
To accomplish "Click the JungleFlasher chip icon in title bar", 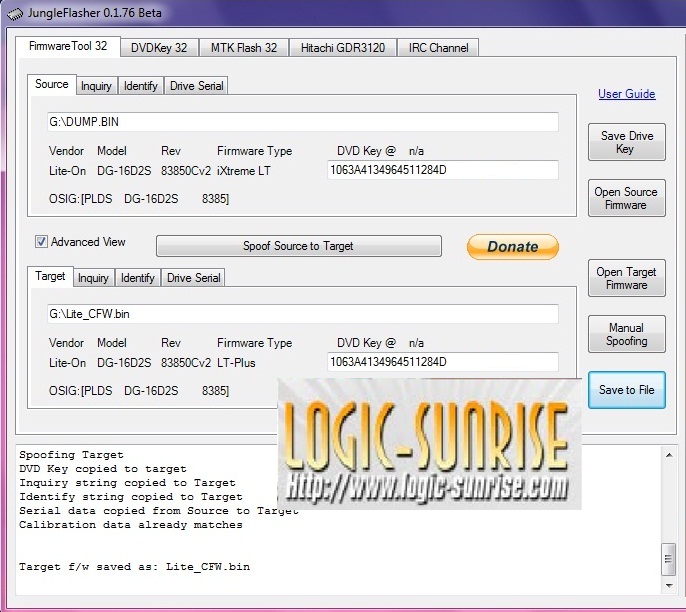I will click(15, 14).
